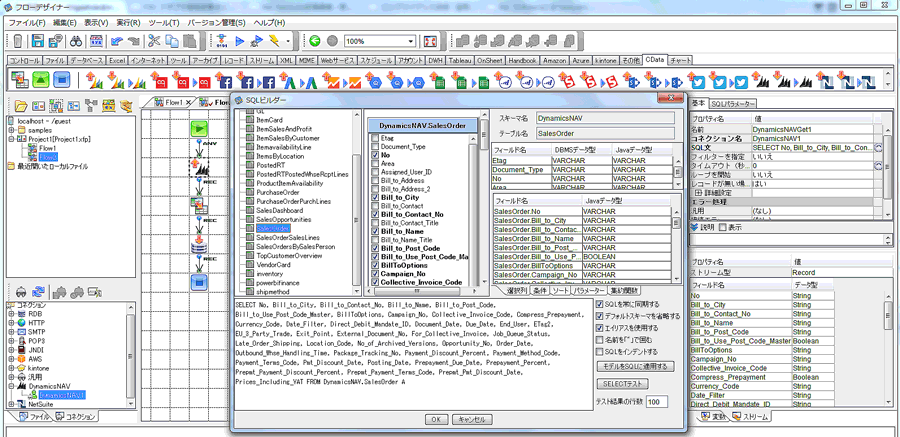Viewport: 900px width, 437px height.
Task: Click the green Start component icon in CData palette
Action: tap(40, 79)
